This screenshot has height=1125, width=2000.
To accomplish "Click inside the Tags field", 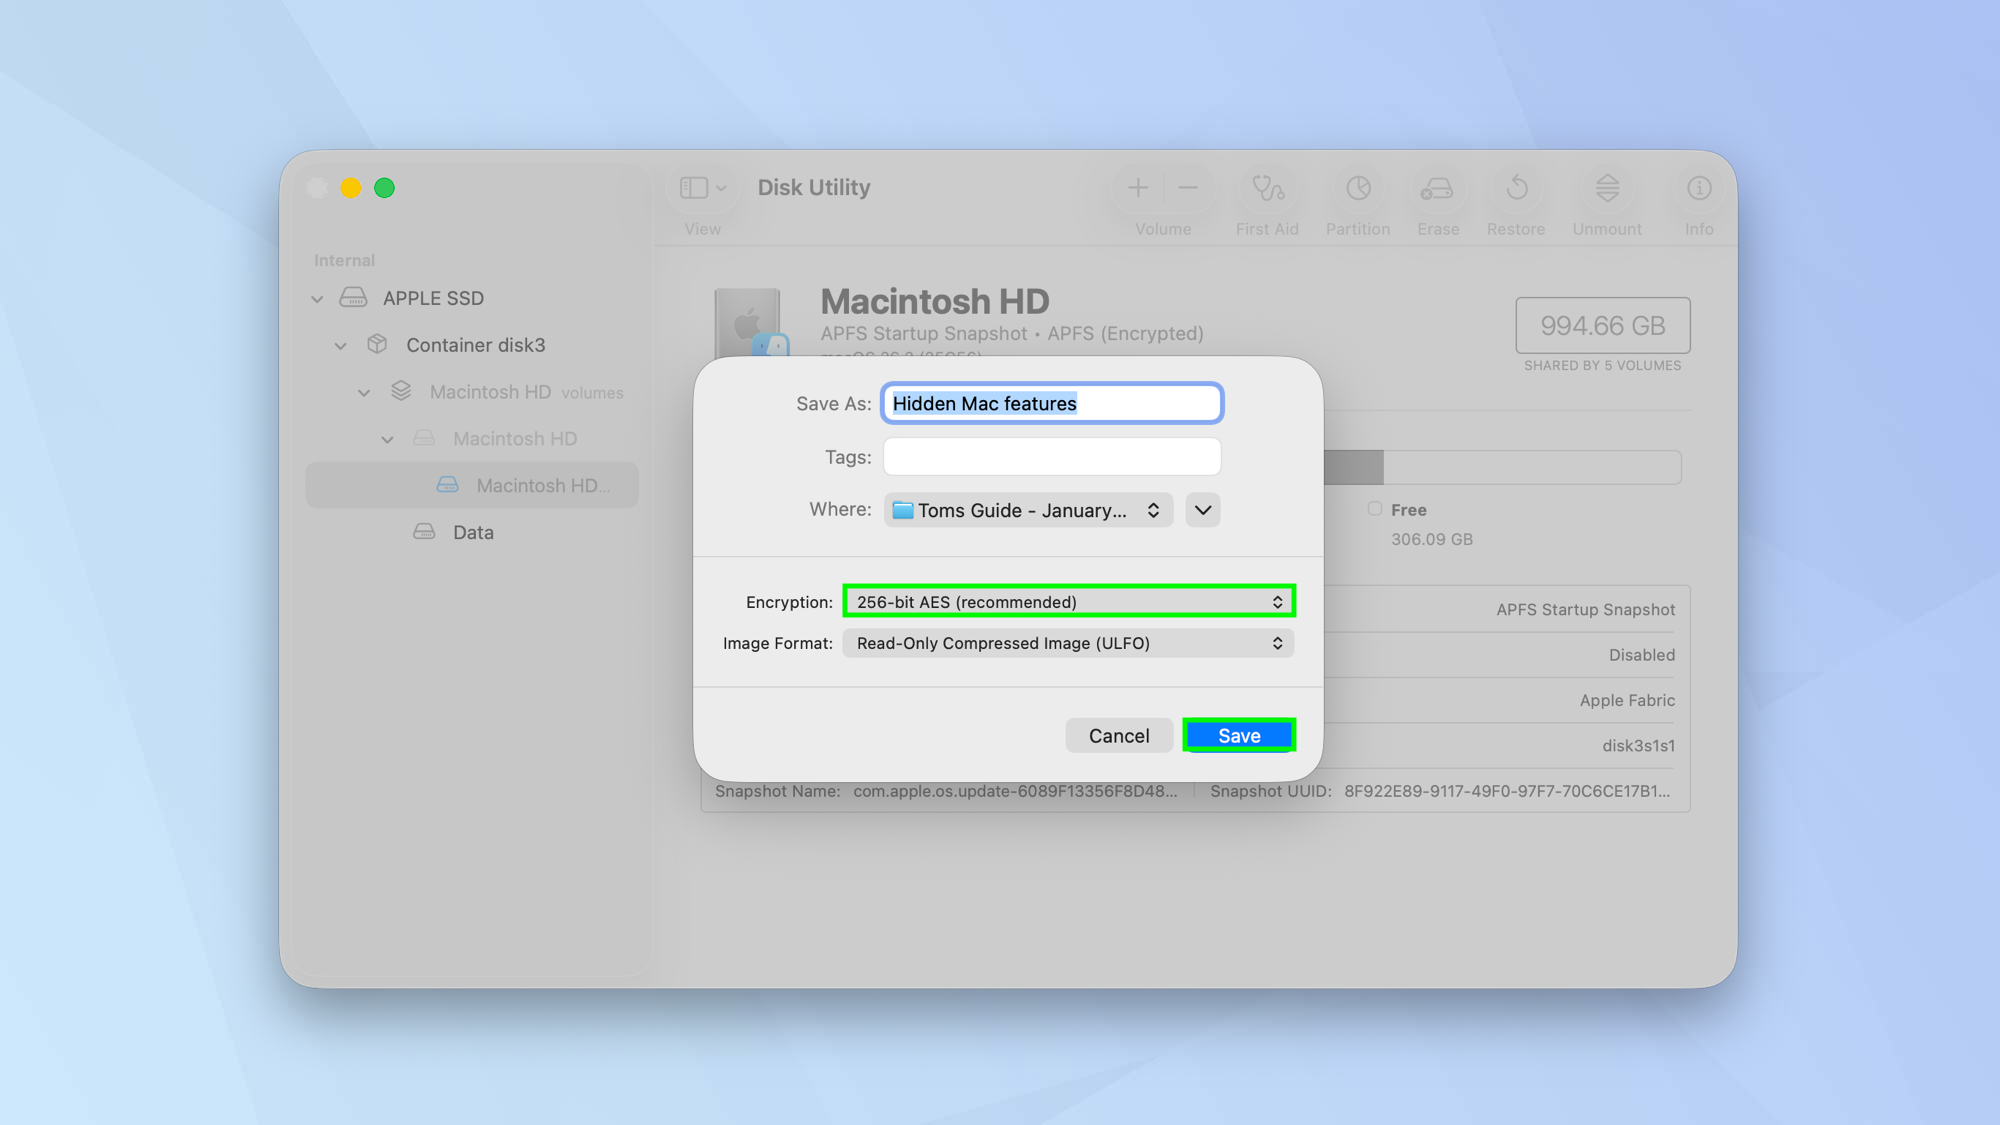I will click(1051, 456).
